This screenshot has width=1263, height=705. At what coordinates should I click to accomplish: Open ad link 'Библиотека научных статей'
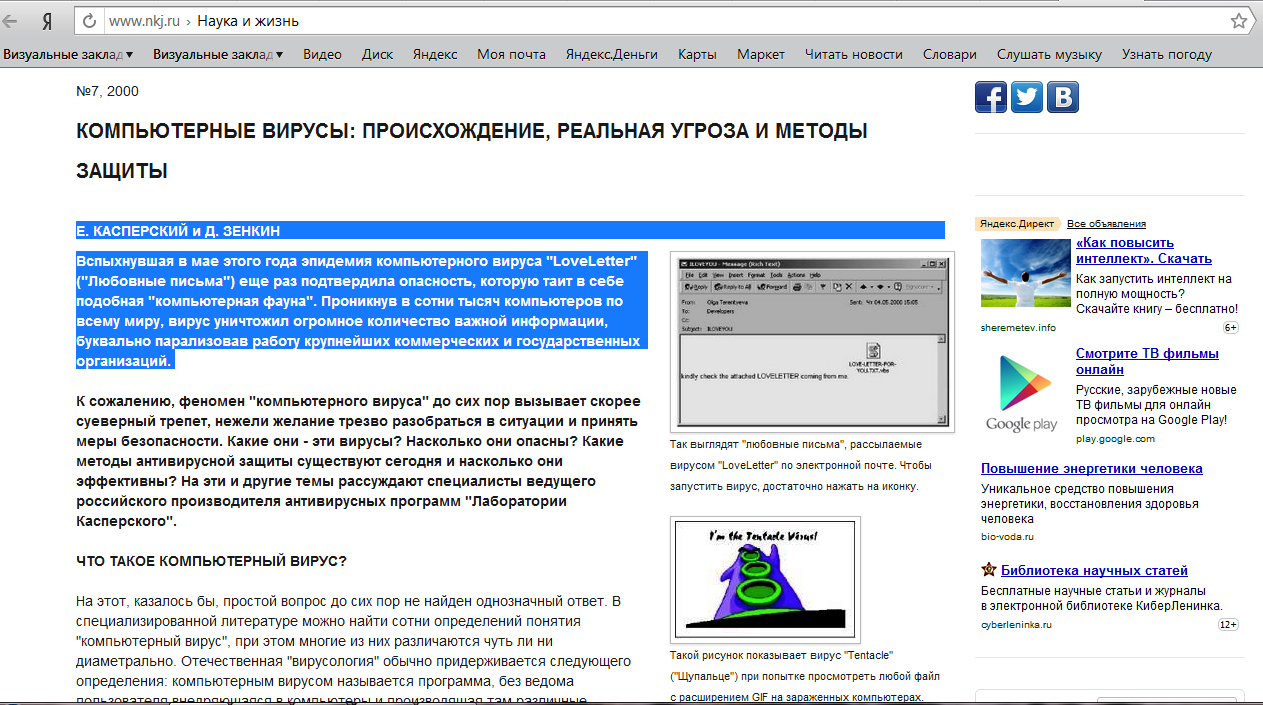pos(1094,570)
